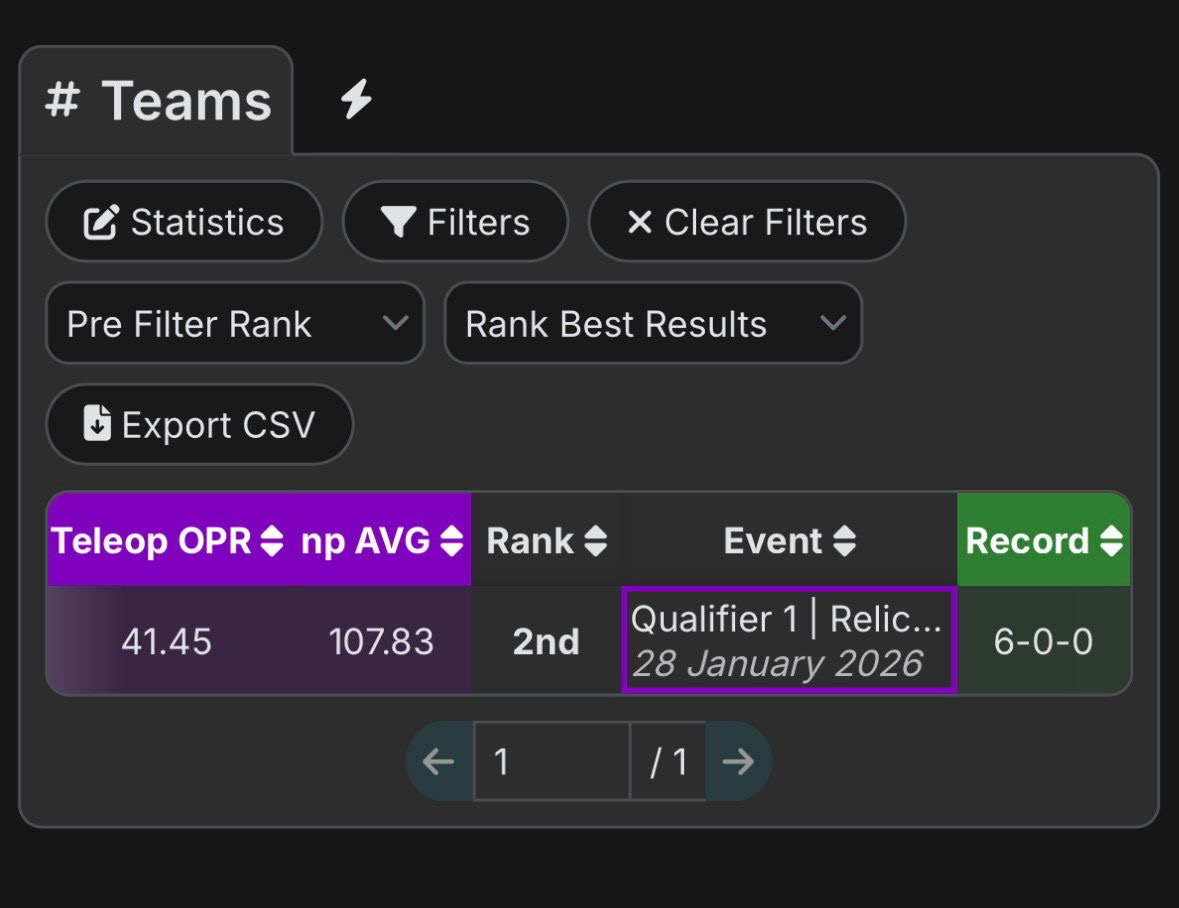Viewport: 1179px width, 908px height.
Task: Switch to the Teams tab
Action: (158, 102)
